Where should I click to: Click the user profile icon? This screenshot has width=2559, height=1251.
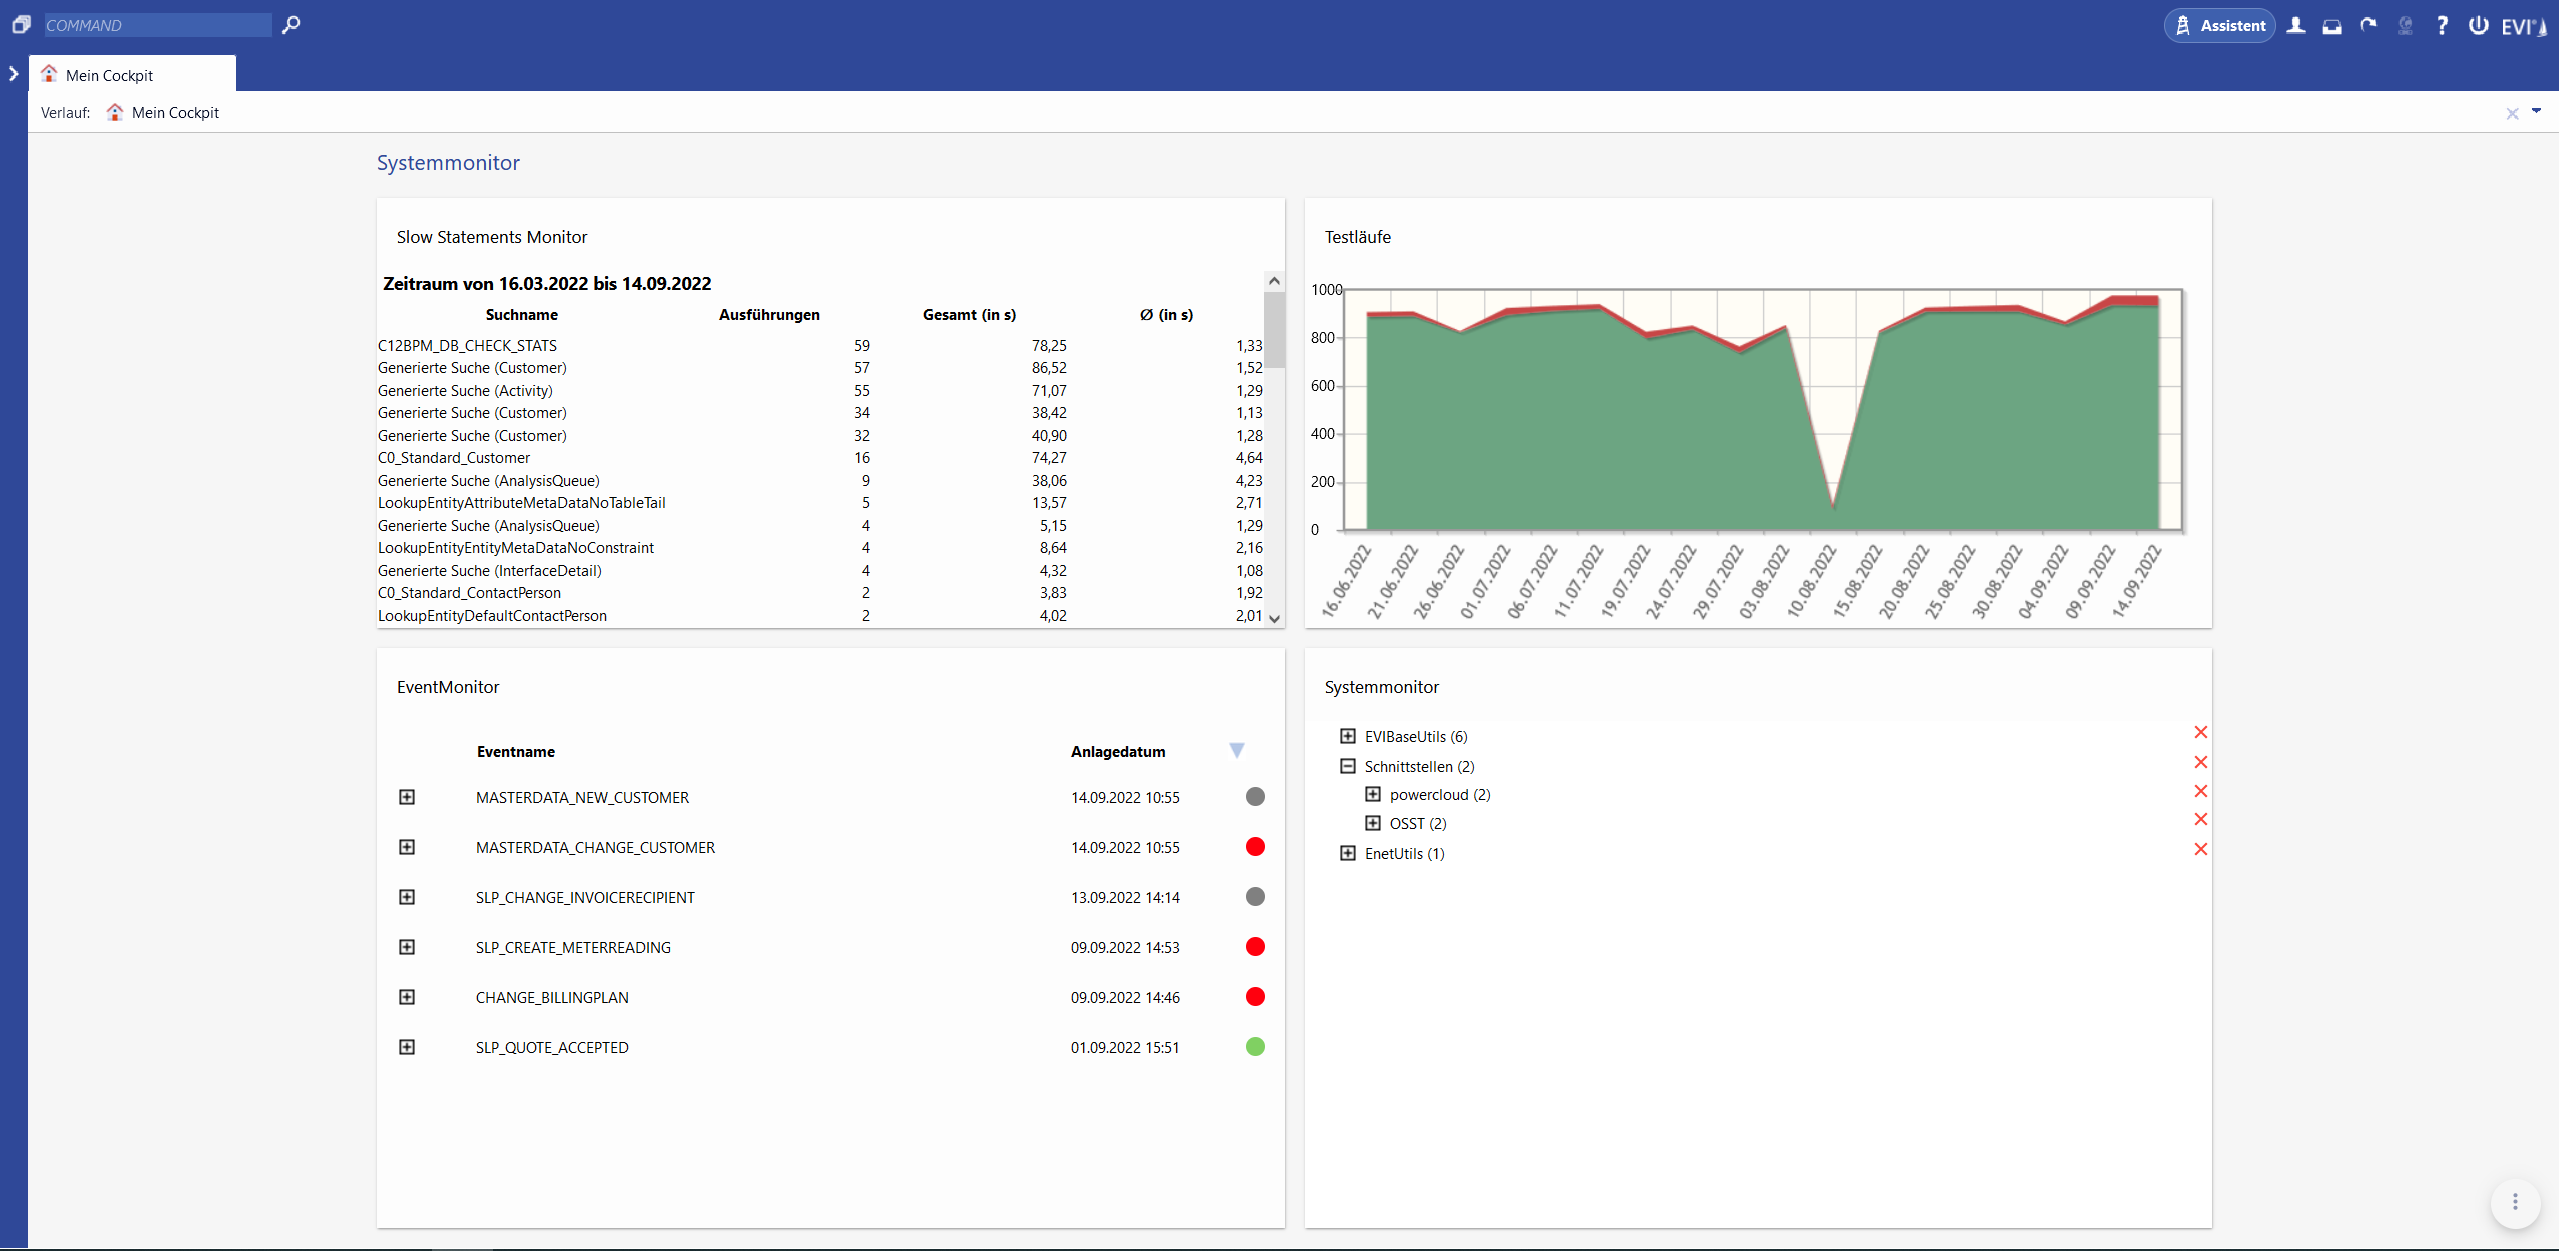[2296, 26]
